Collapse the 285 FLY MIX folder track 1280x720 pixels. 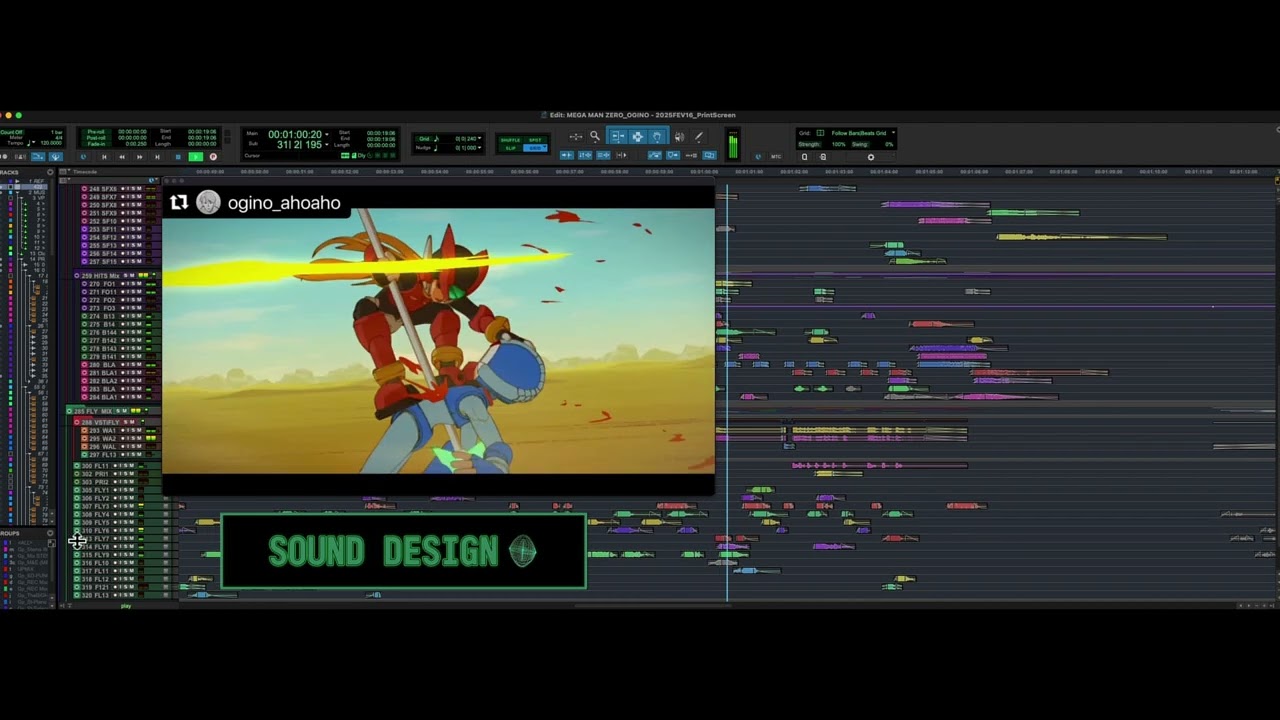pyautogui.click(x=69, y=411)
